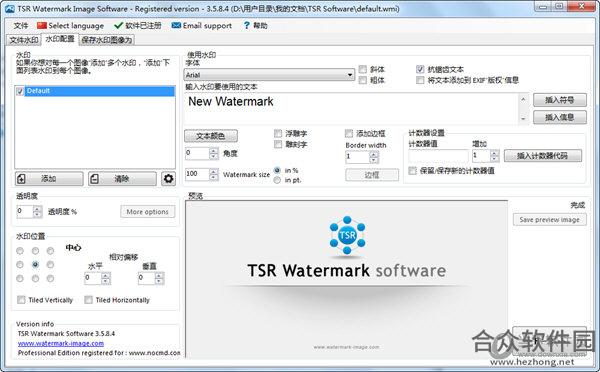Open the 文件 menu
The image size is (600, 372).
[x=21, y=26]
